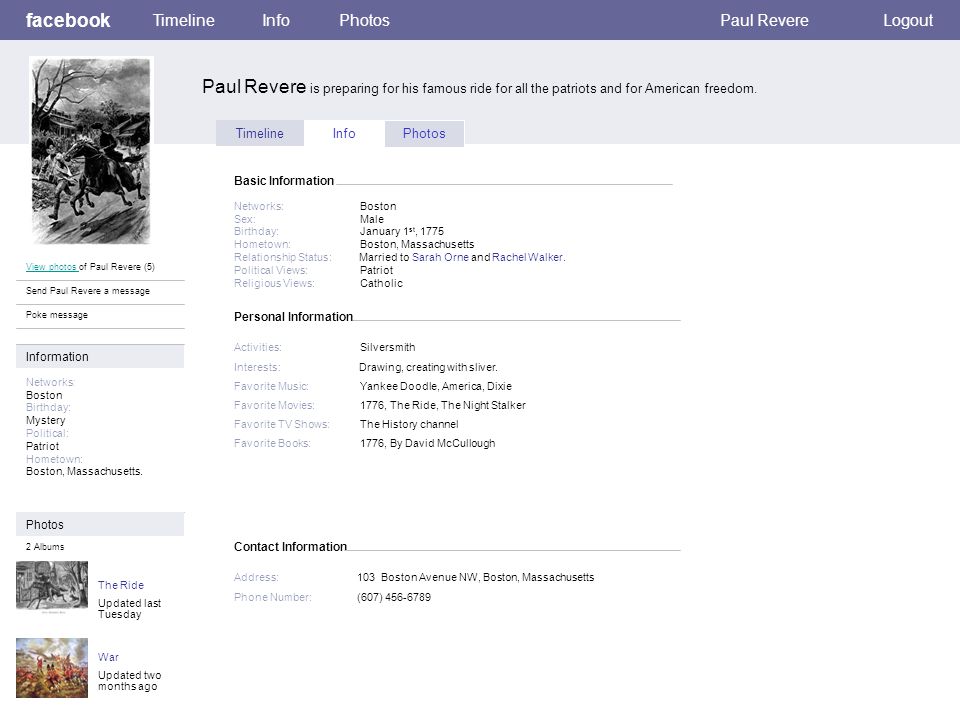Viewport: 960px width, 720px height.
Task: Click the Paul Revere name in status line
Action: pos(254,86)
